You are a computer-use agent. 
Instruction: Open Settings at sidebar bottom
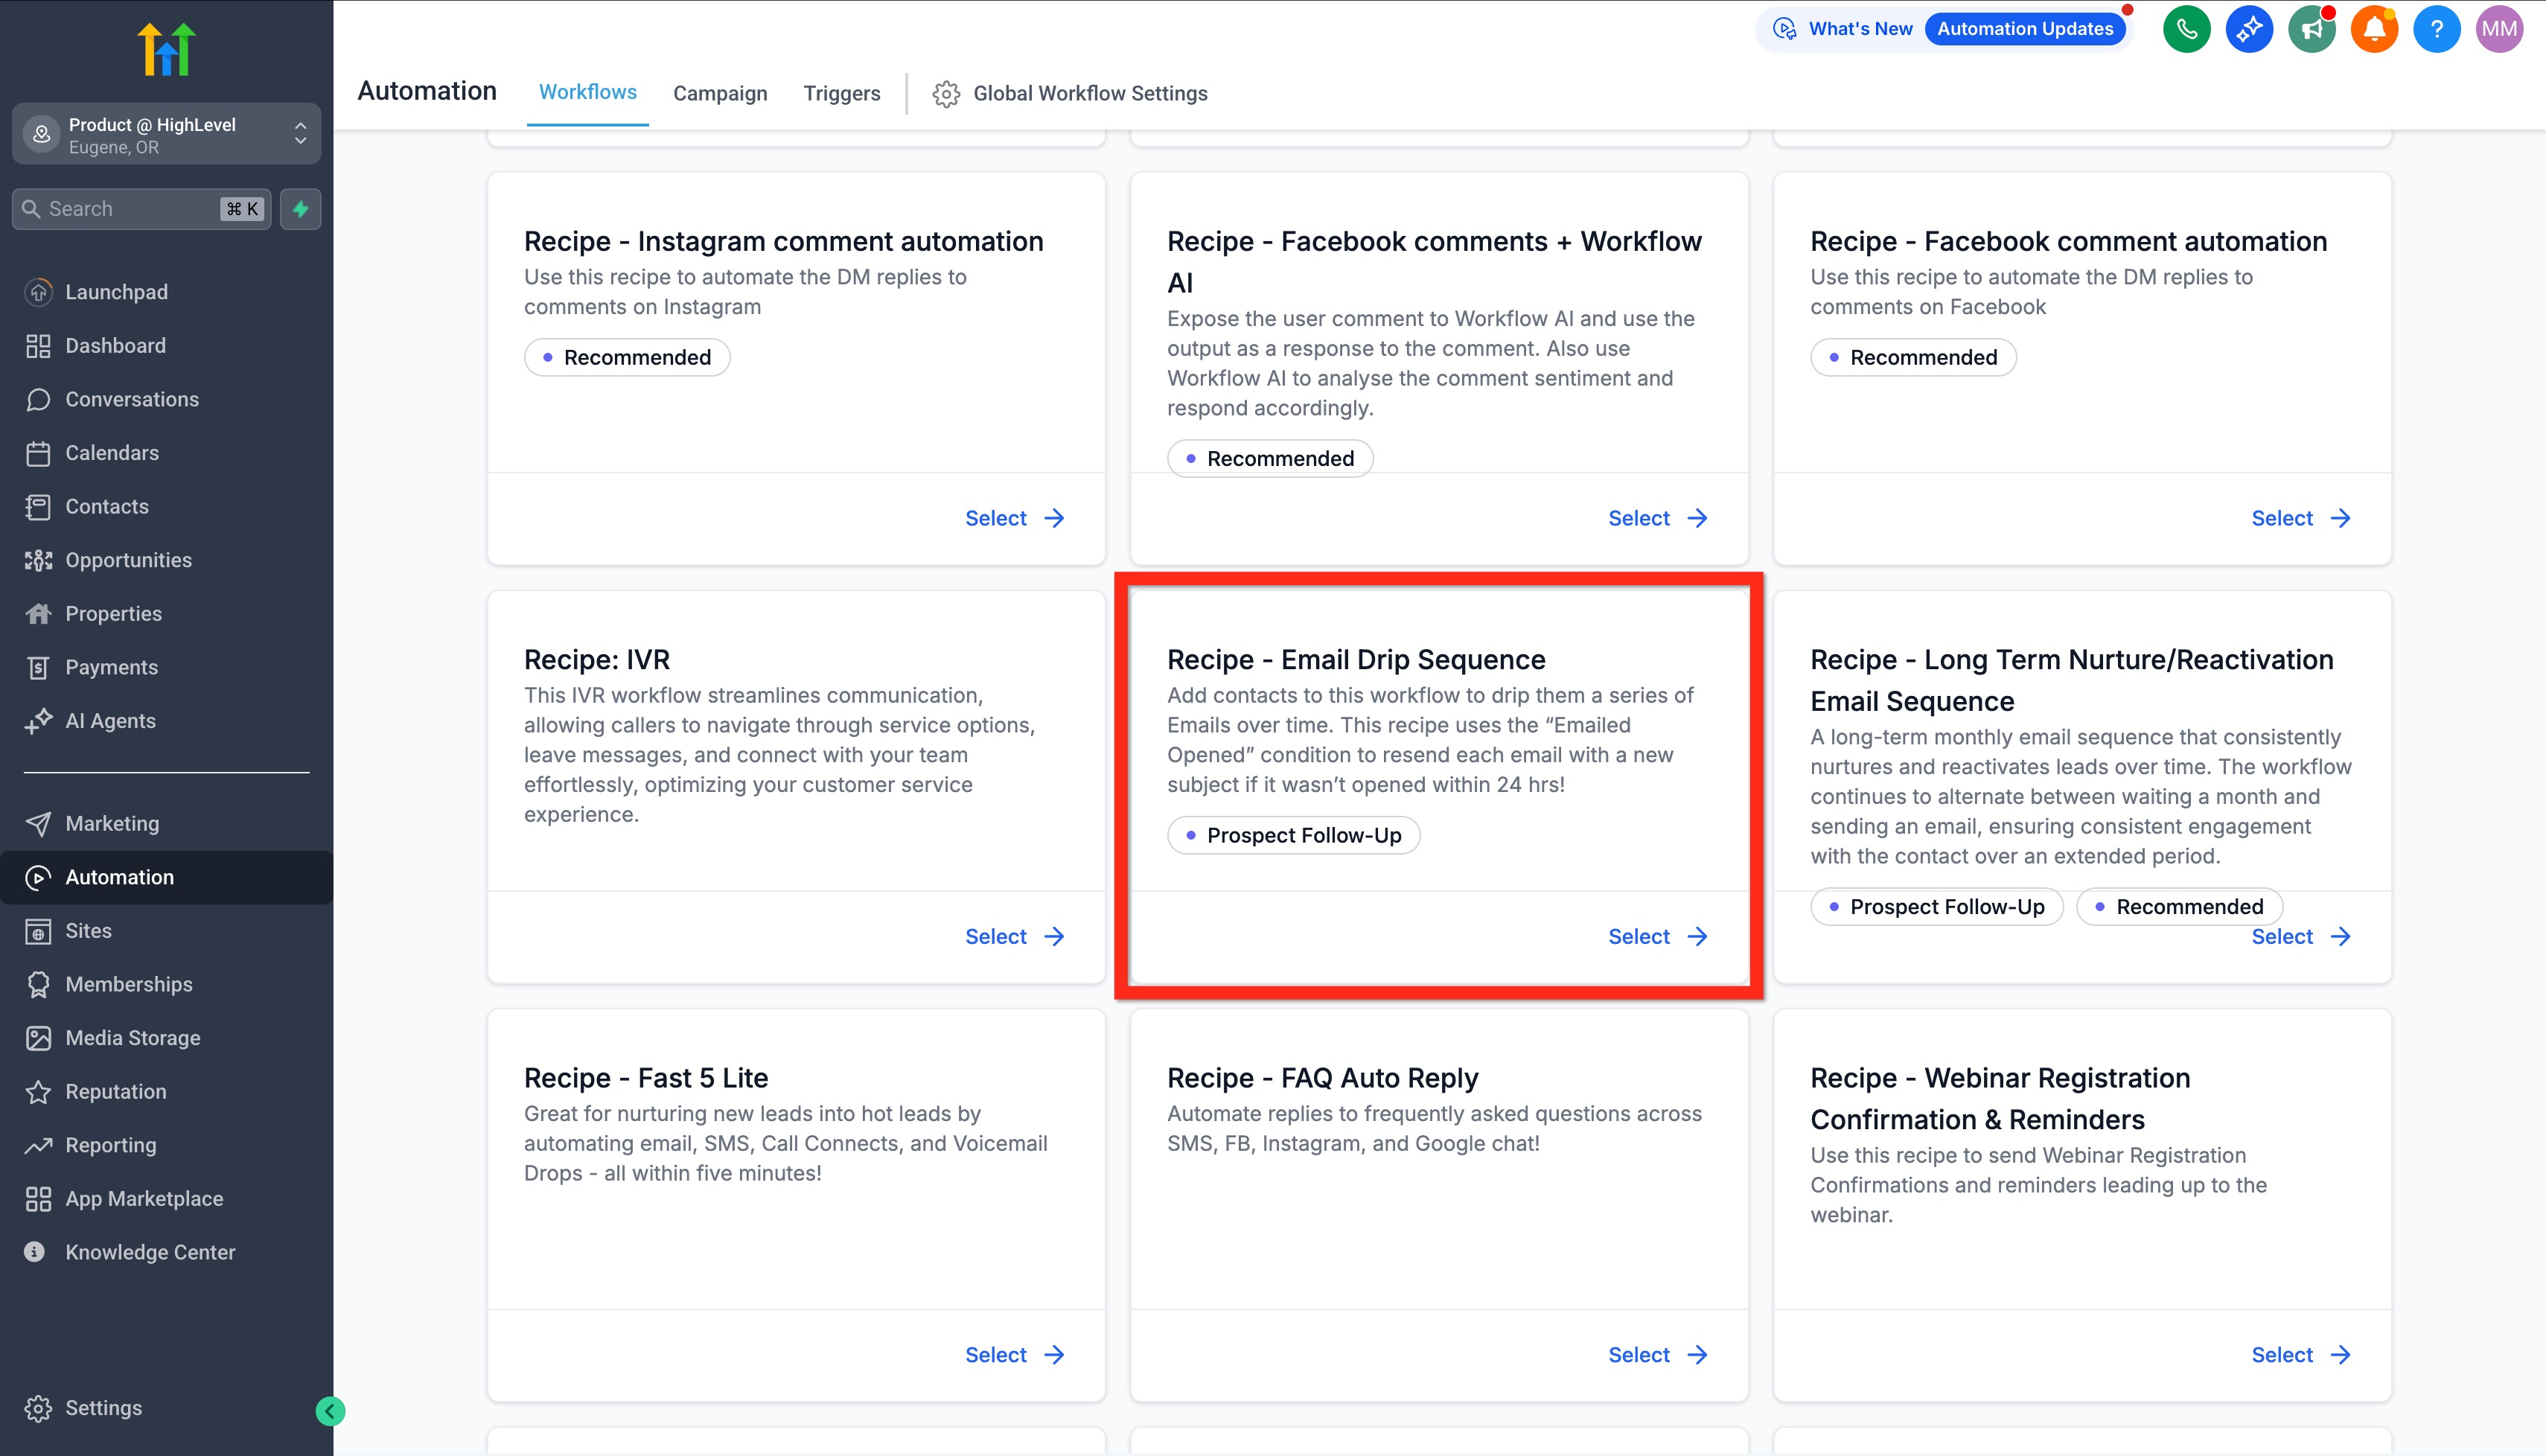pos(103,1408)
